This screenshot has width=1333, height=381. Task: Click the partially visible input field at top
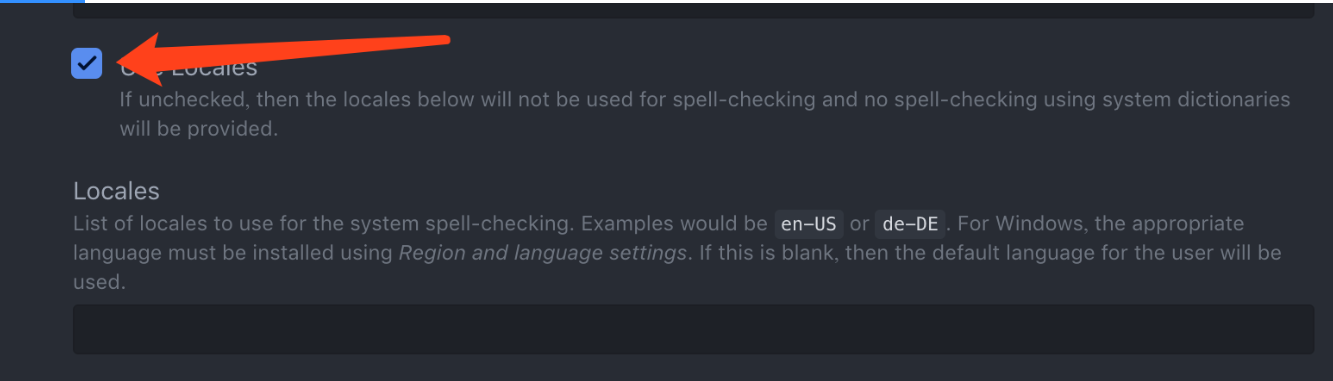click(693, 9)
